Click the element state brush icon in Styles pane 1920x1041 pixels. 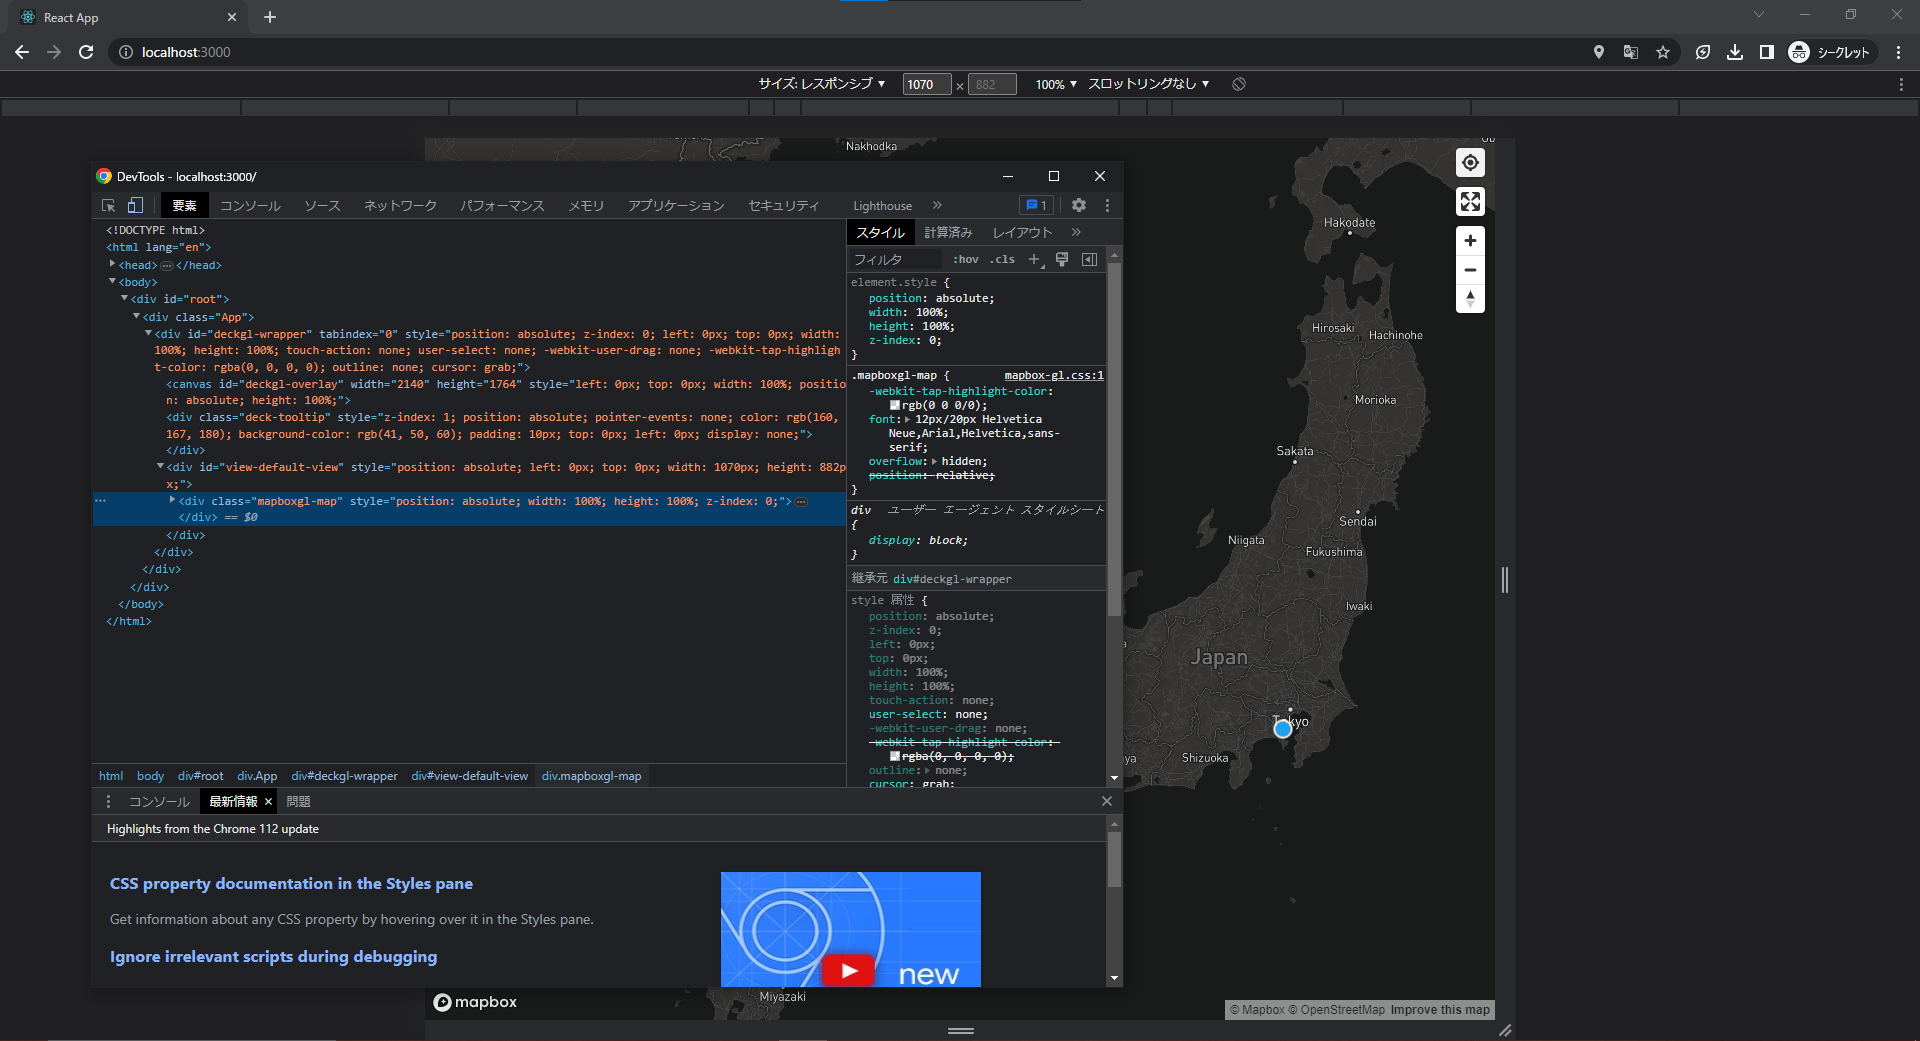click(x=1062, y=259)
